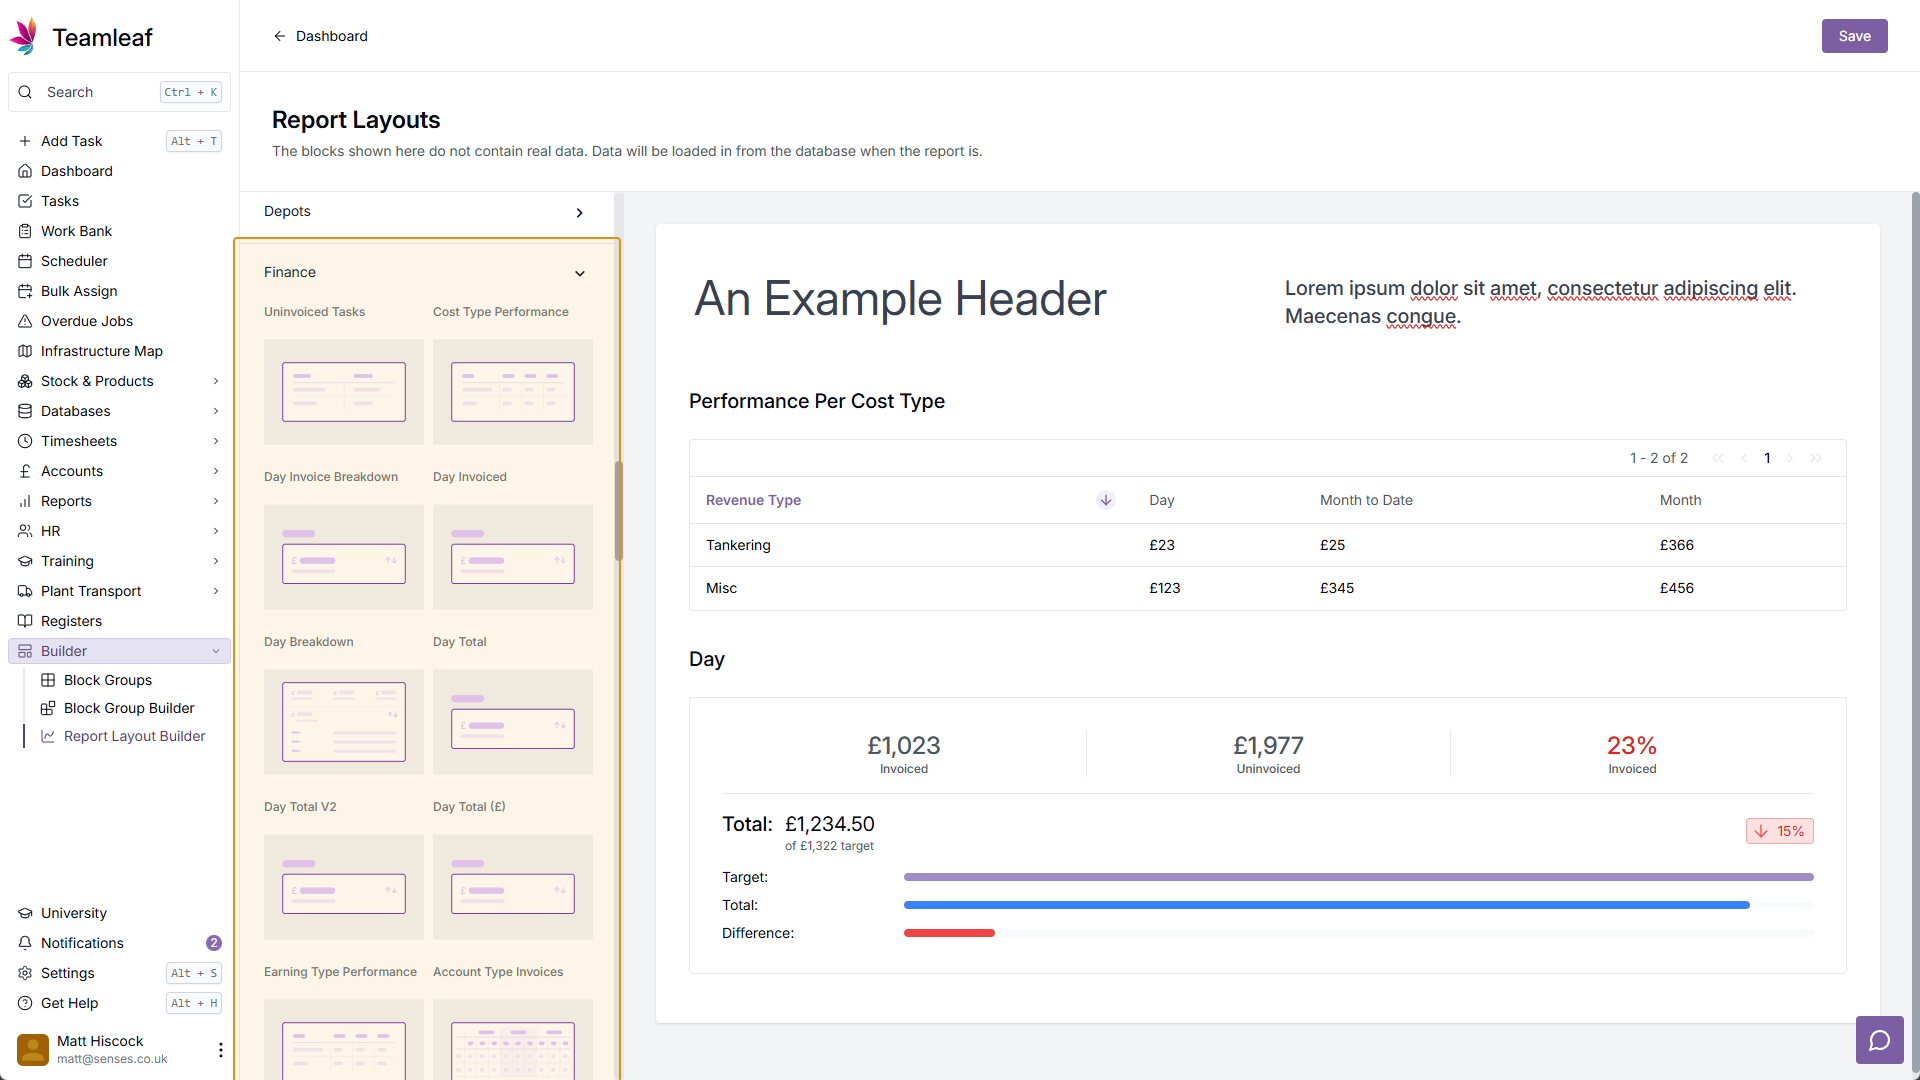Collapse the Builder menu
Screen dimensions: 1920x1080
pos(216,651)
